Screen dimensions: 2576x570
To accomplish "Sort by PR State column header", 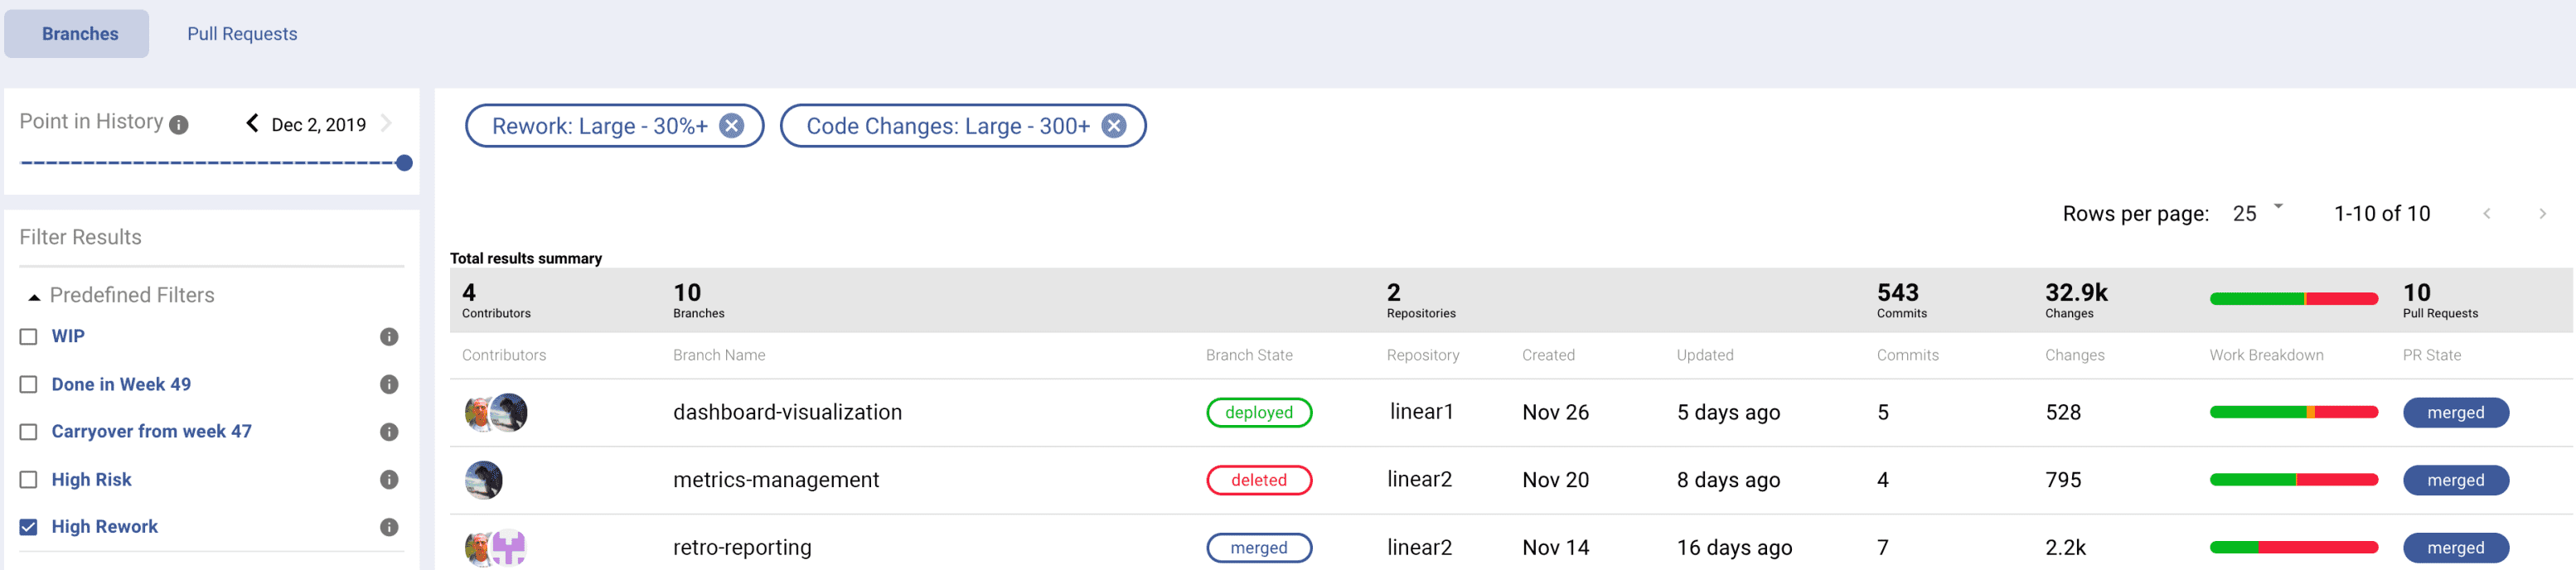I will click(x=2431, y=355).
